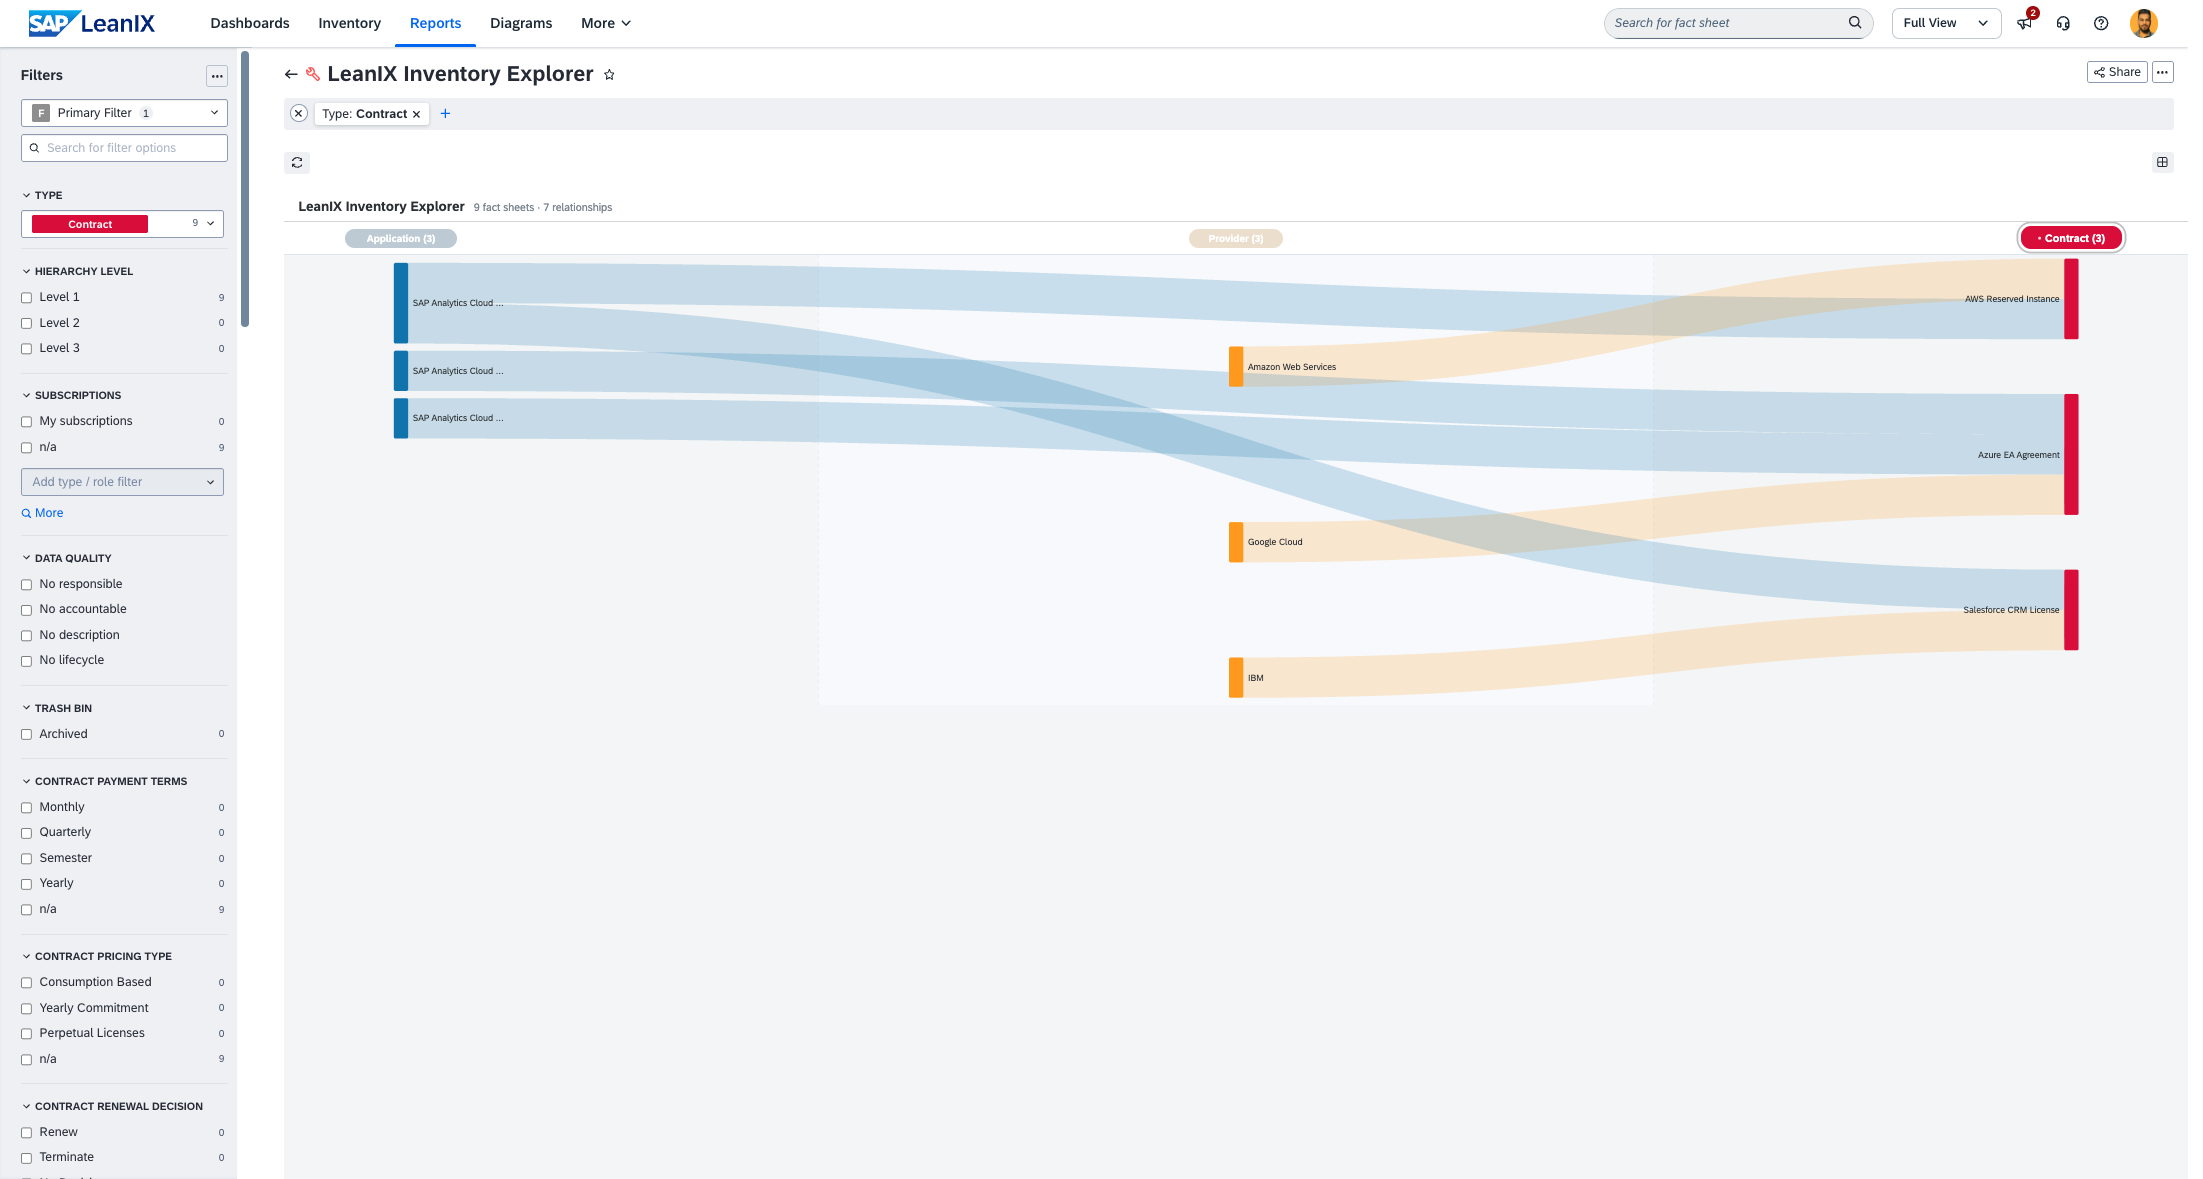Check the Archived checkbox
Screen dimensions: 2203x1179
point(27,735)
